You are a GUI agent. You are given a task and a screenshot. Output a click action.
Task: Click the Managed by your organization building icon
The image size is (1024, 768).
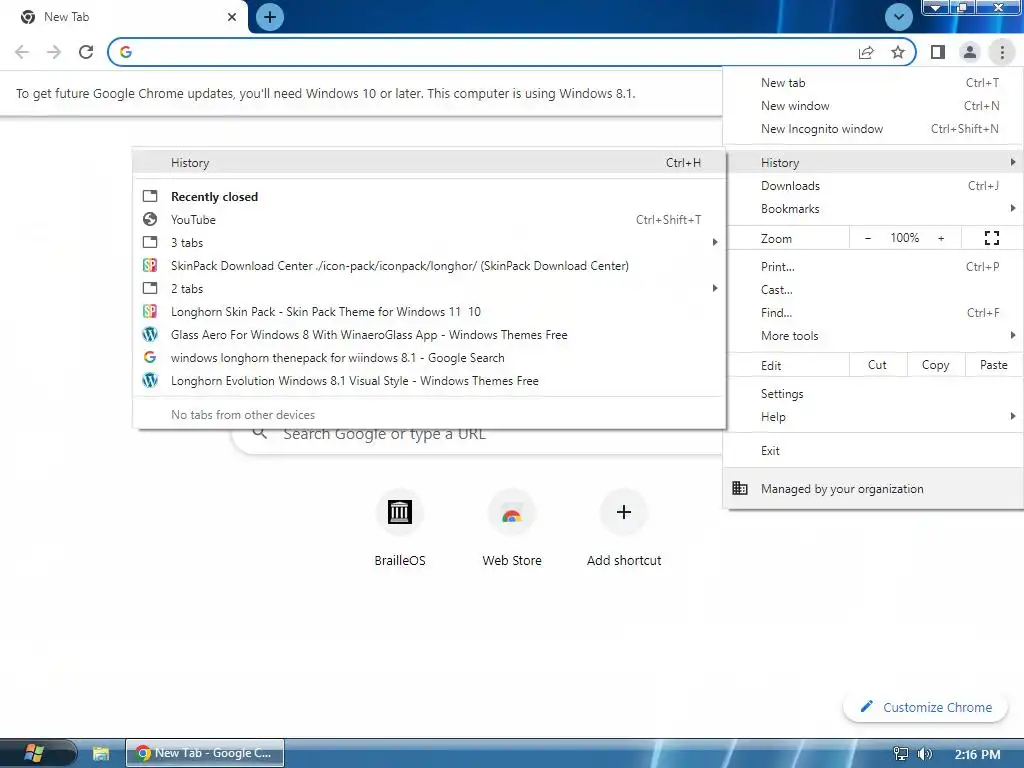[x=740, y=488]
